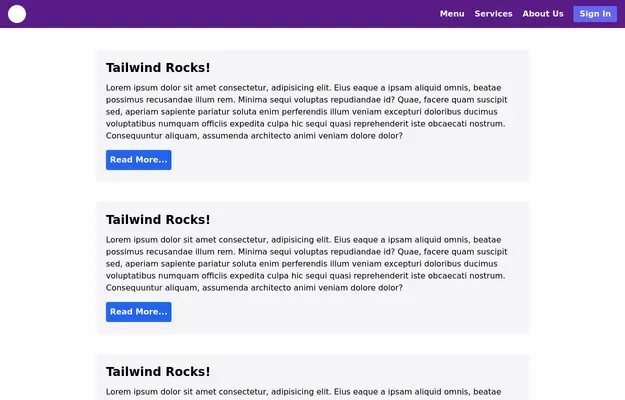Select the first card's Tailwind Rocks! heading
Viewport: 625px width, 400px height.
(158, 68)
